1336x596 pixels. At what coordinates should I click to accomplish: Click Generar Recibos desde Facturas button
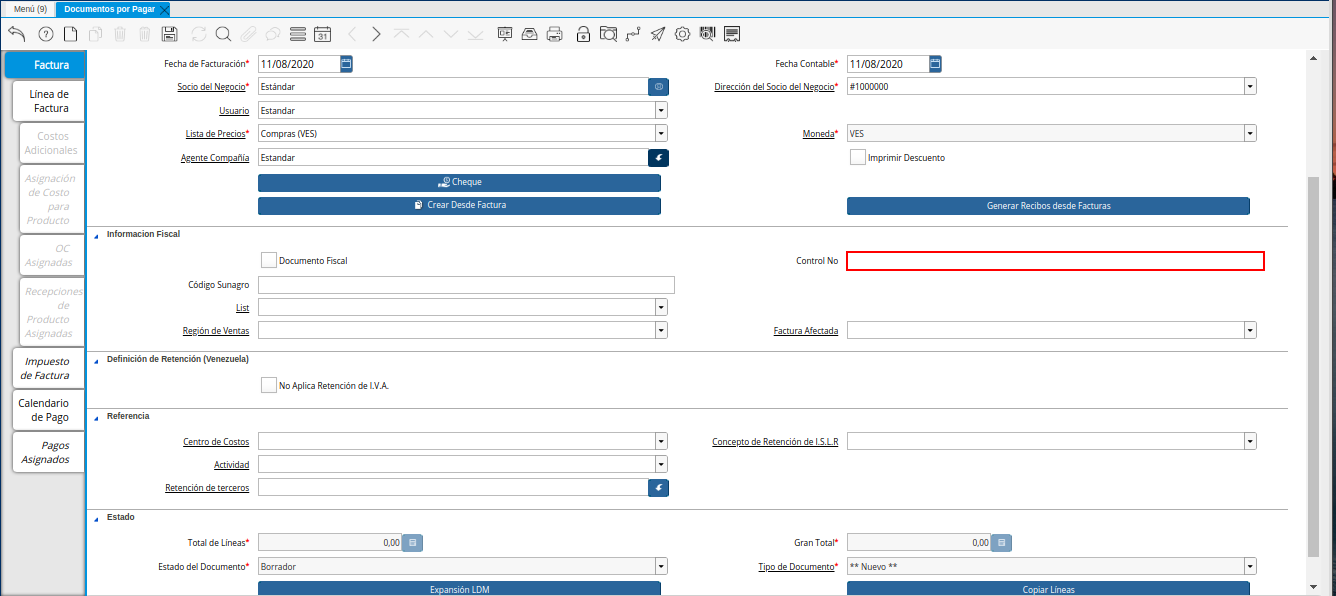1048,206
